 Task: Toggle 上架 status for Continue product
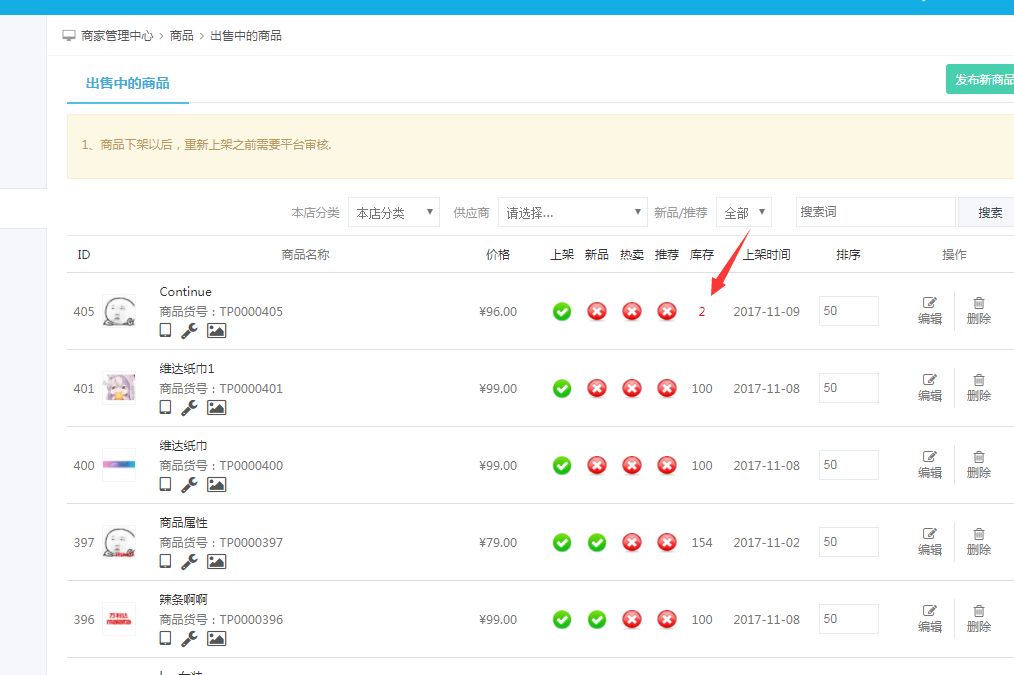(x=562, y=311)
